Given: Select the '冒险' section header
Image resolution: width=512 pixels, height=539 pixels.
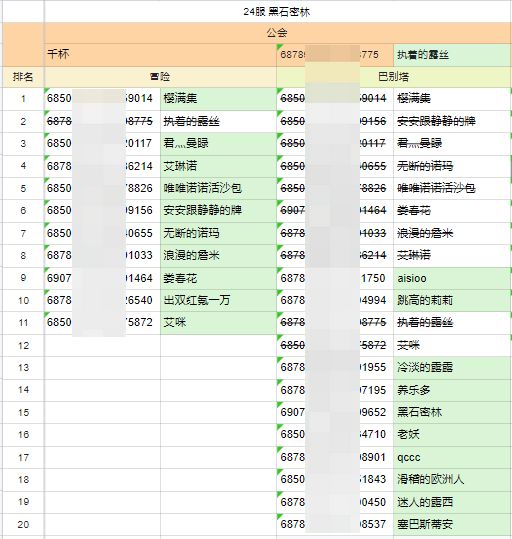Looking at the screenshot, I should [160, 76].
